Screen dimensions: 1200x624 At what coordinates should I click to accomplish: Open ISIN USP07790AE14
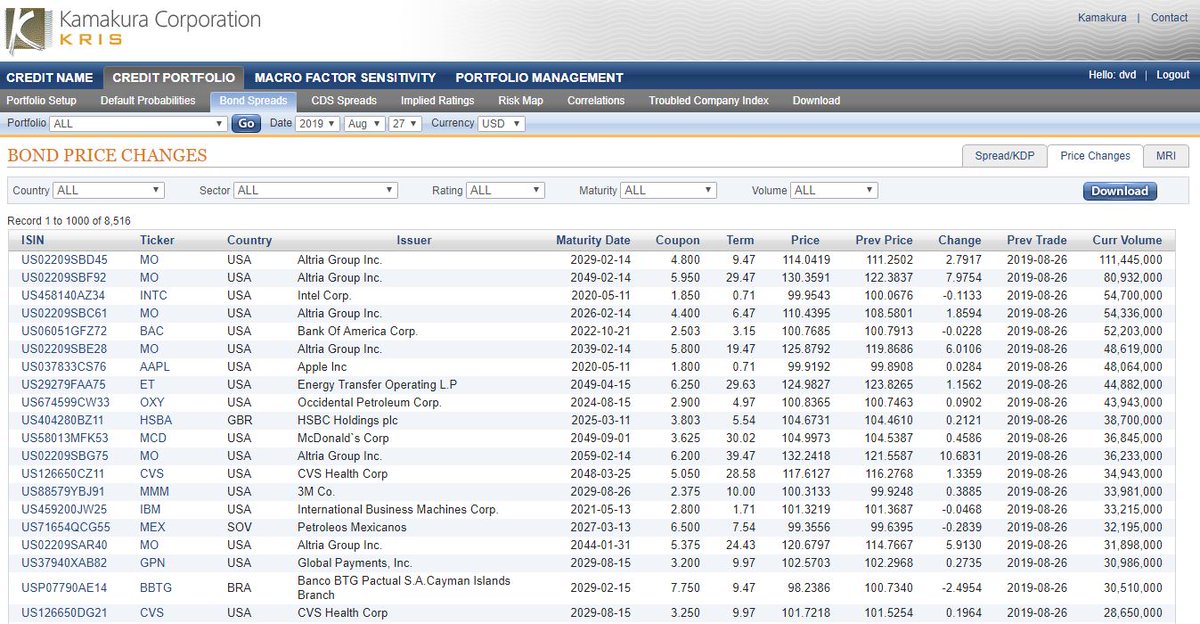pyautogui.click(x=64, y=588)
